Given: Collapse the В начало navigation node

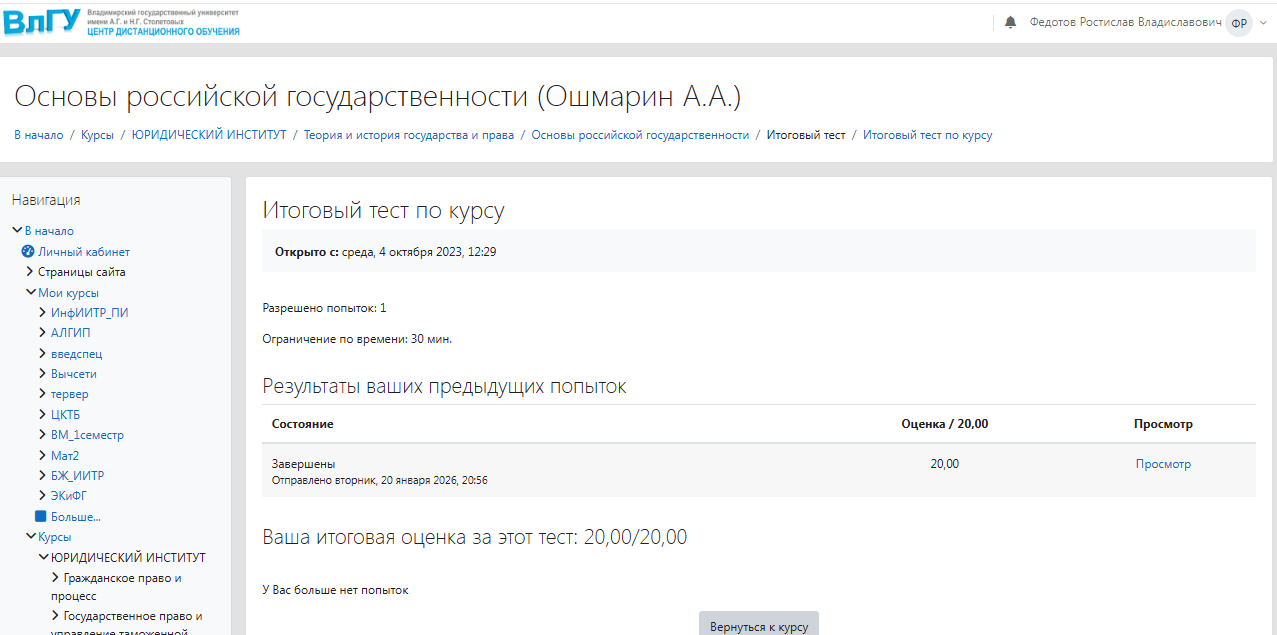Looking at the screenshot, I should tap(17, 231).
